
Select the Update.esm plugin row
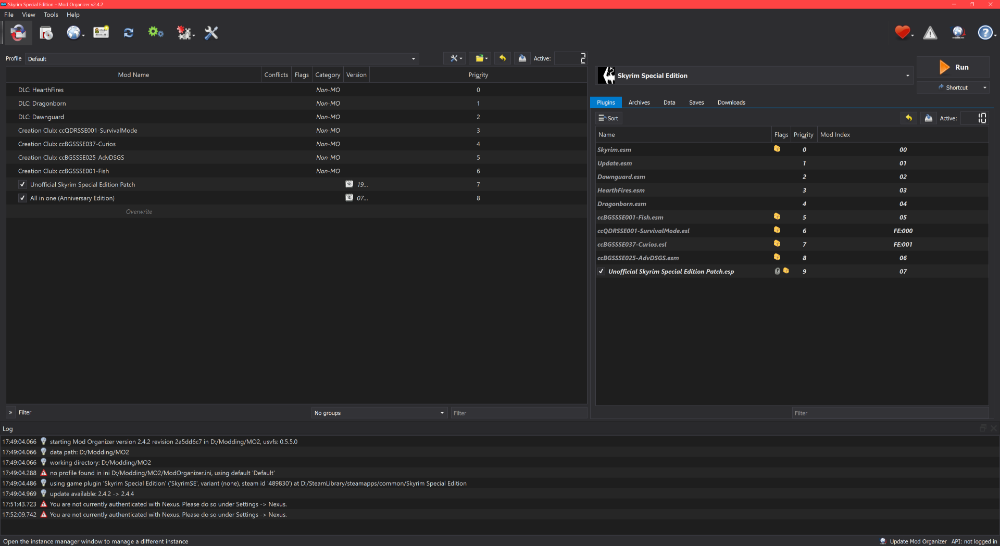(792, 163)
